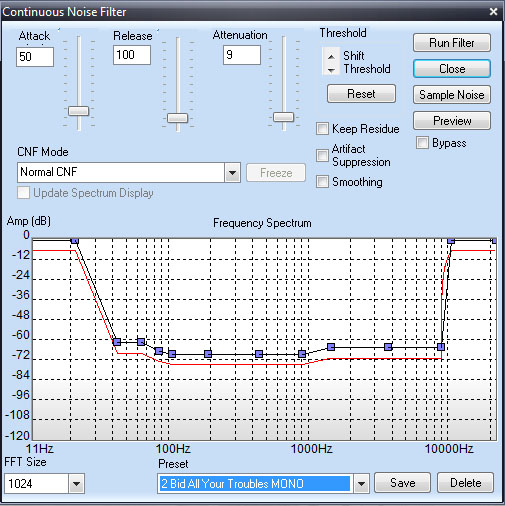Click Shift Threshold up arrow
The height and width of the screenshot is (506, 505).
click(331, 56)
